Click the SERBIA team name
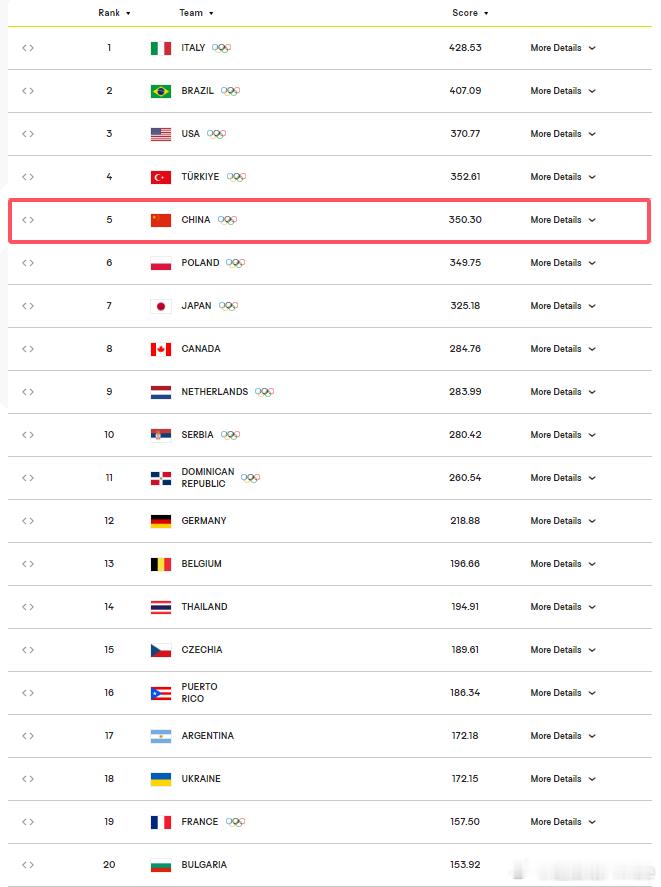This screenshot has width=661, height=887. coord(197,435)
